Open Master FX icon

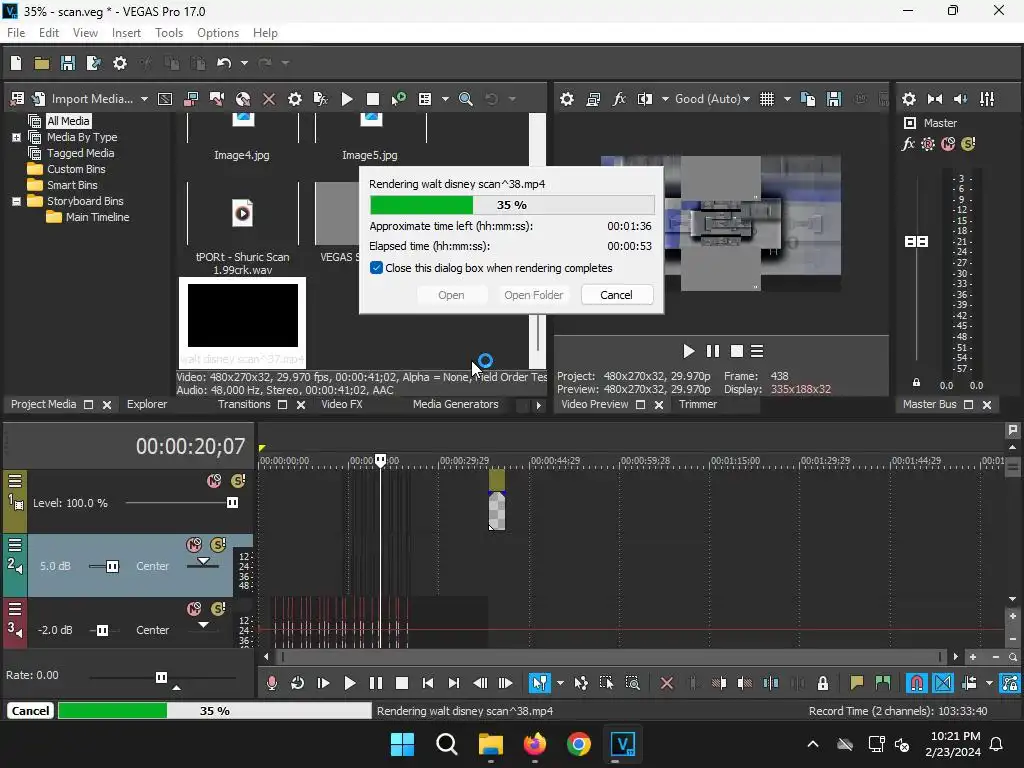coord(908,144)
